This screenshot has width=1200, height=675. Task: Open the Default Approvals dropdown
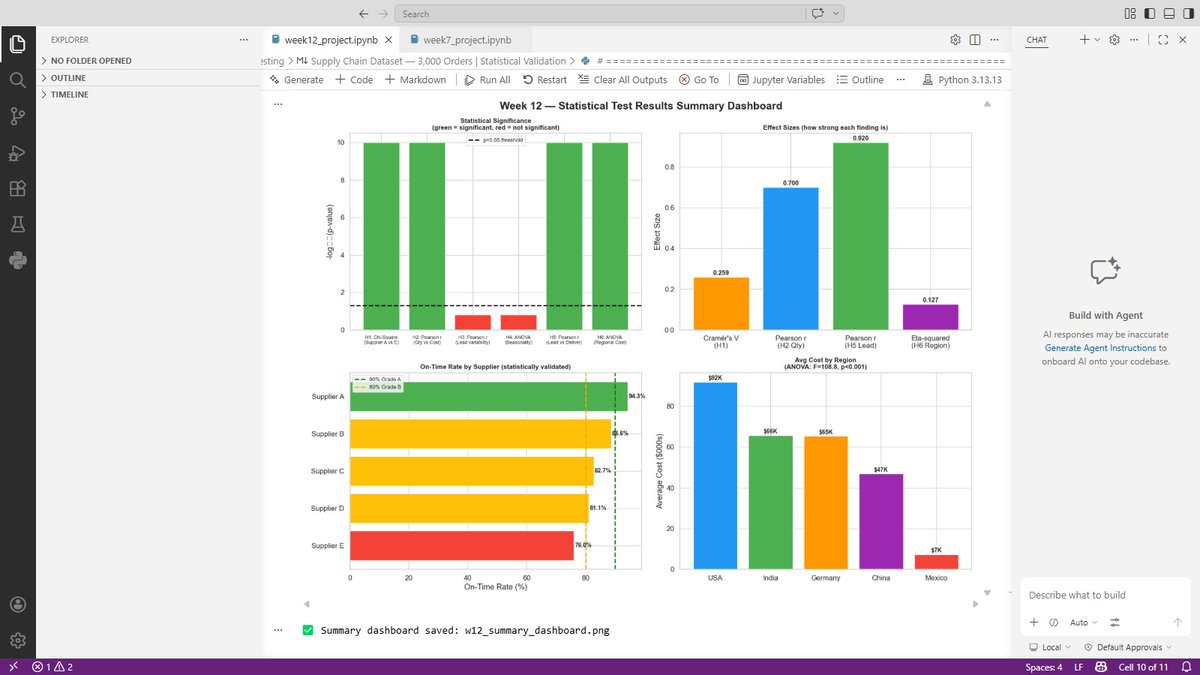tap(1127, 647)
